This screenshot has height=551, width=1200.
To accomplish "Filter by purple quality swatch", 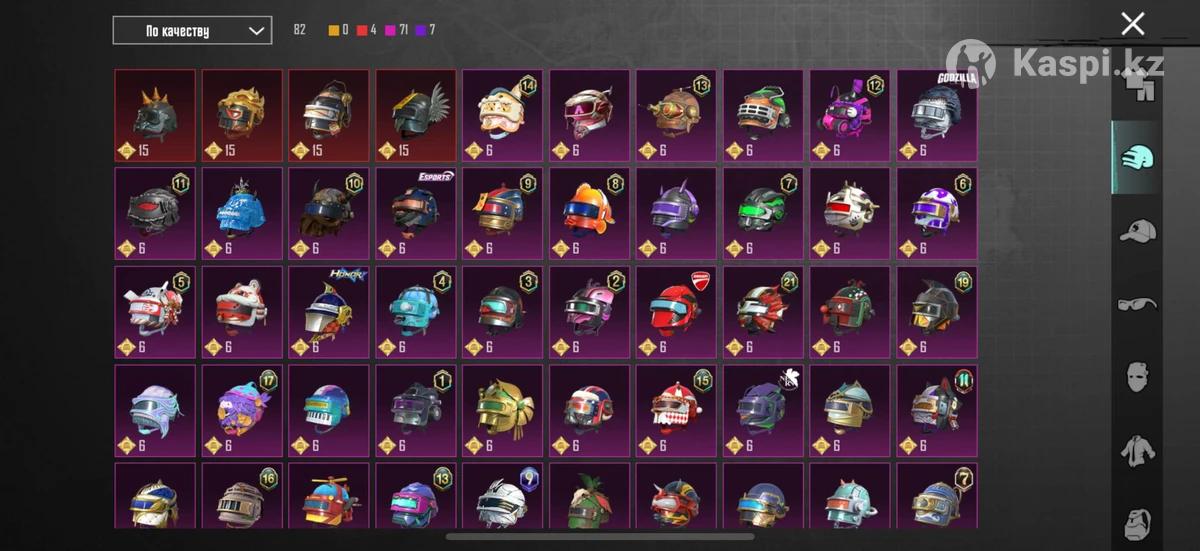I will [x=421, y=30].
